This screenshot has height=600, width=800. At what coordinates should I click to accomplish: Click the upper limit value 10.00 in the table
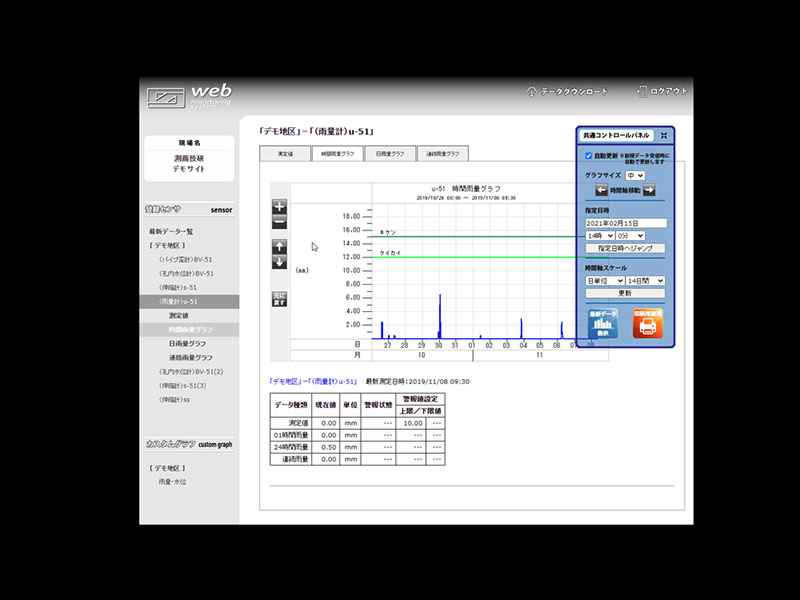(x=413, y=423)
